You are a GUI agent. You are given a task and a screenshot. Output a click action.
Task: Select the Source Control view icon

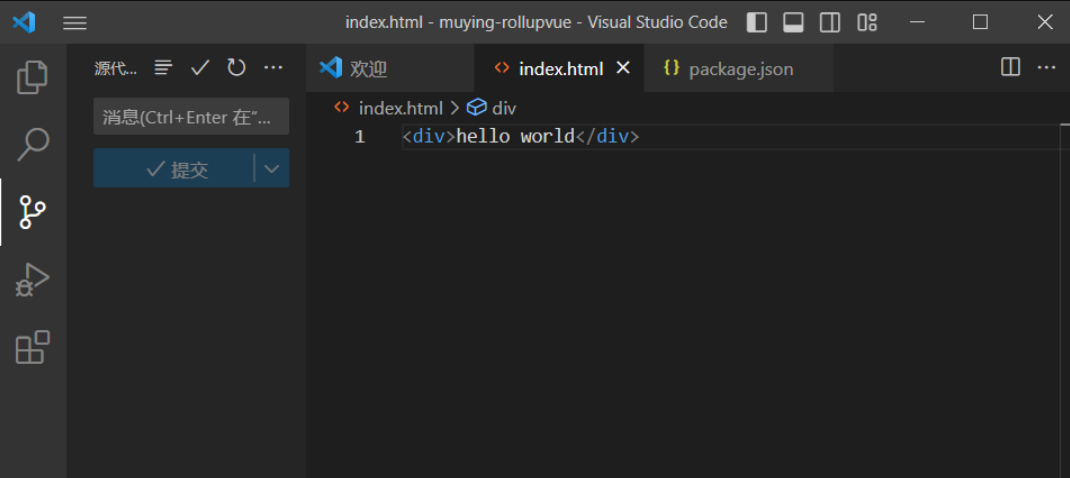pos(32,212)
